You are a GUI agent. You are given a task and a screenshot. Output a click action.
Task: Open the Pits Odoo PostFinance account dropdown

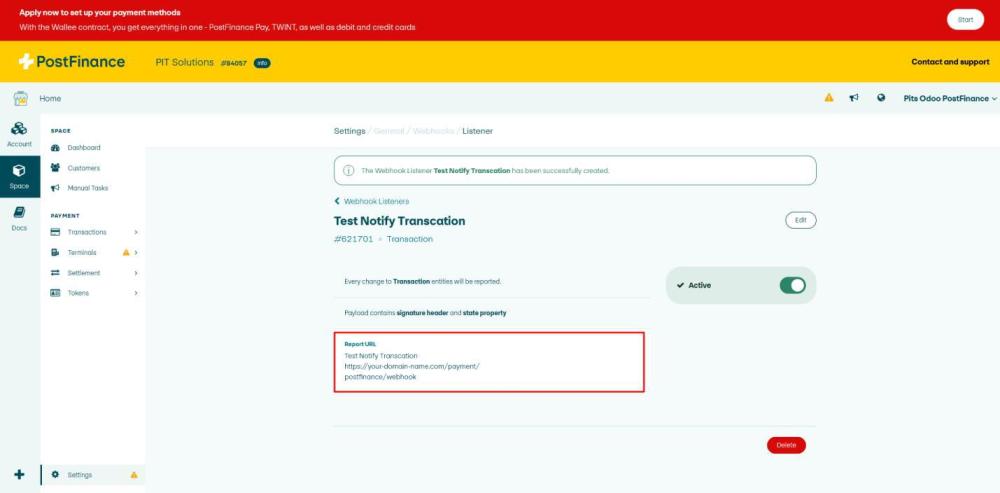pyautogui.click(x=950, y=98)
